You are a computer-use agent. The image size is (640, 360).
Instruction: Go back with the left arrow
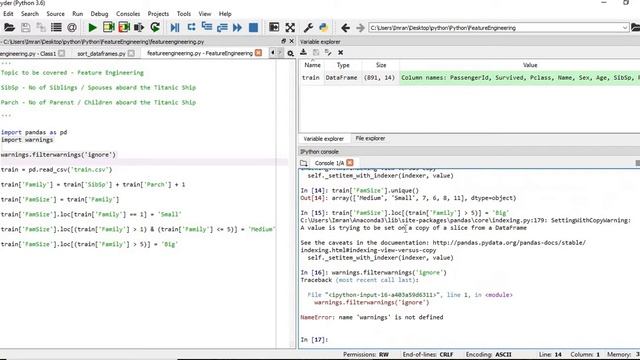point(345,28)
